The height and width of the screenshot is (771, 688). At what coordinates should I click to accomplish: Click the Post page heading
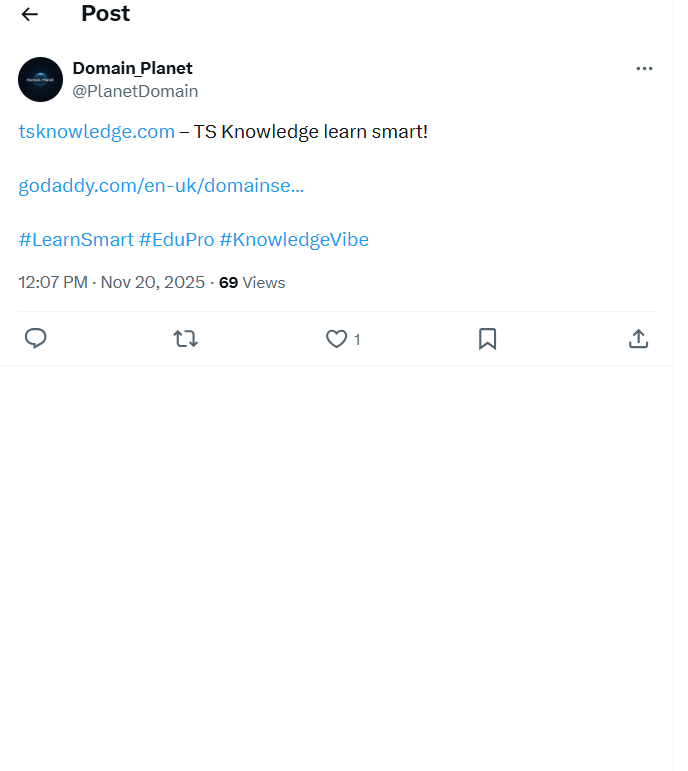[x=105, y=14]
